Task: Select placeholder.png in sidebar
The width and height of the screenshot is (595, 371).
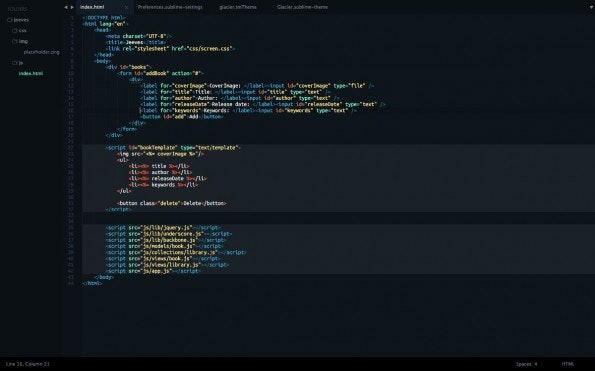Action: pos(42,52)
